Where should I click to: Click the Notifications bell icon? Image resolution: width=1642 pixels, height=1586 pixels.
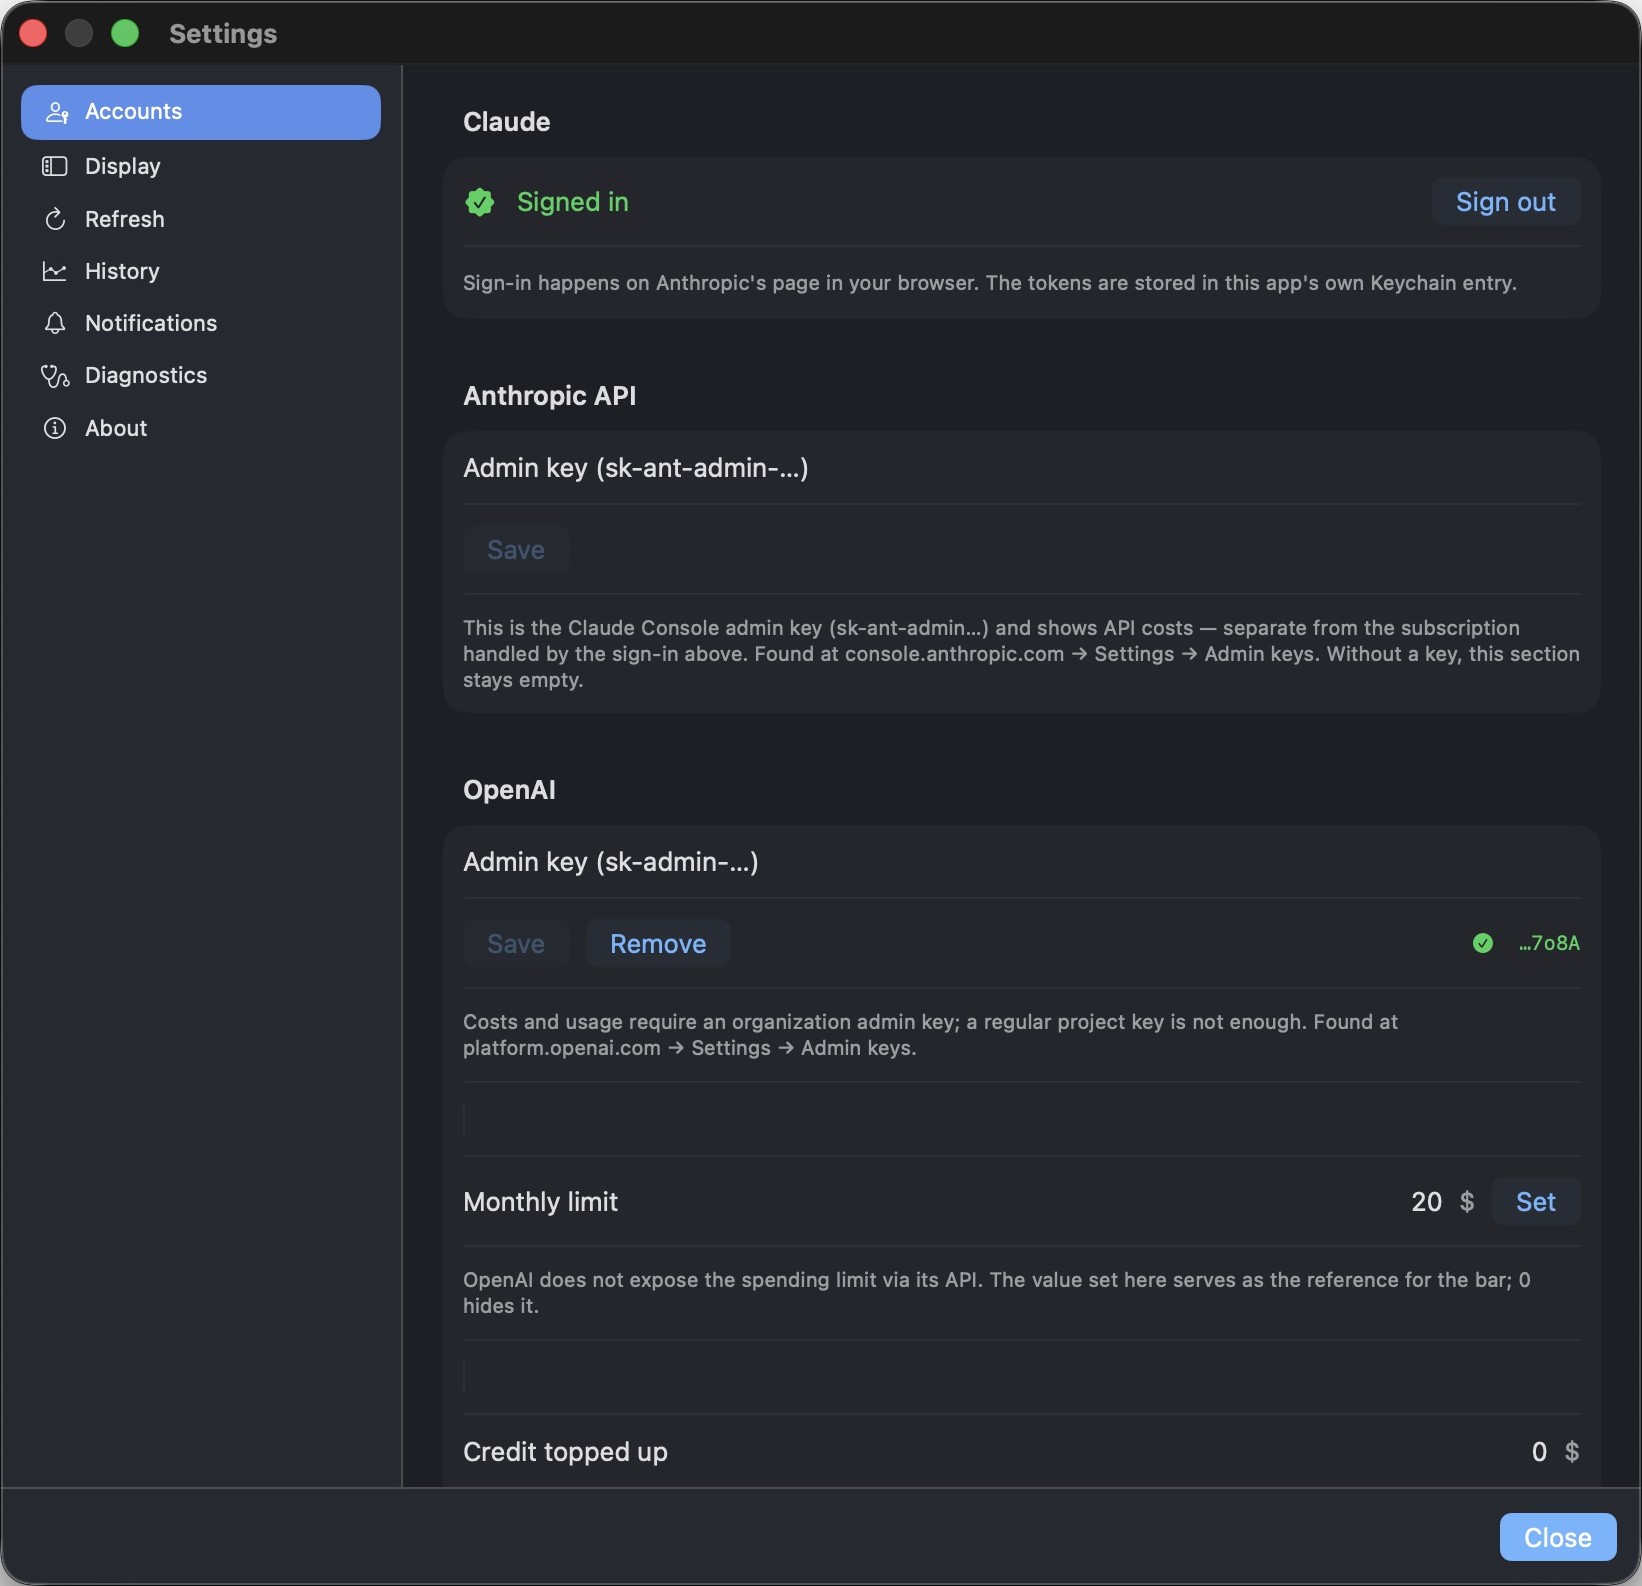point(55,323)
